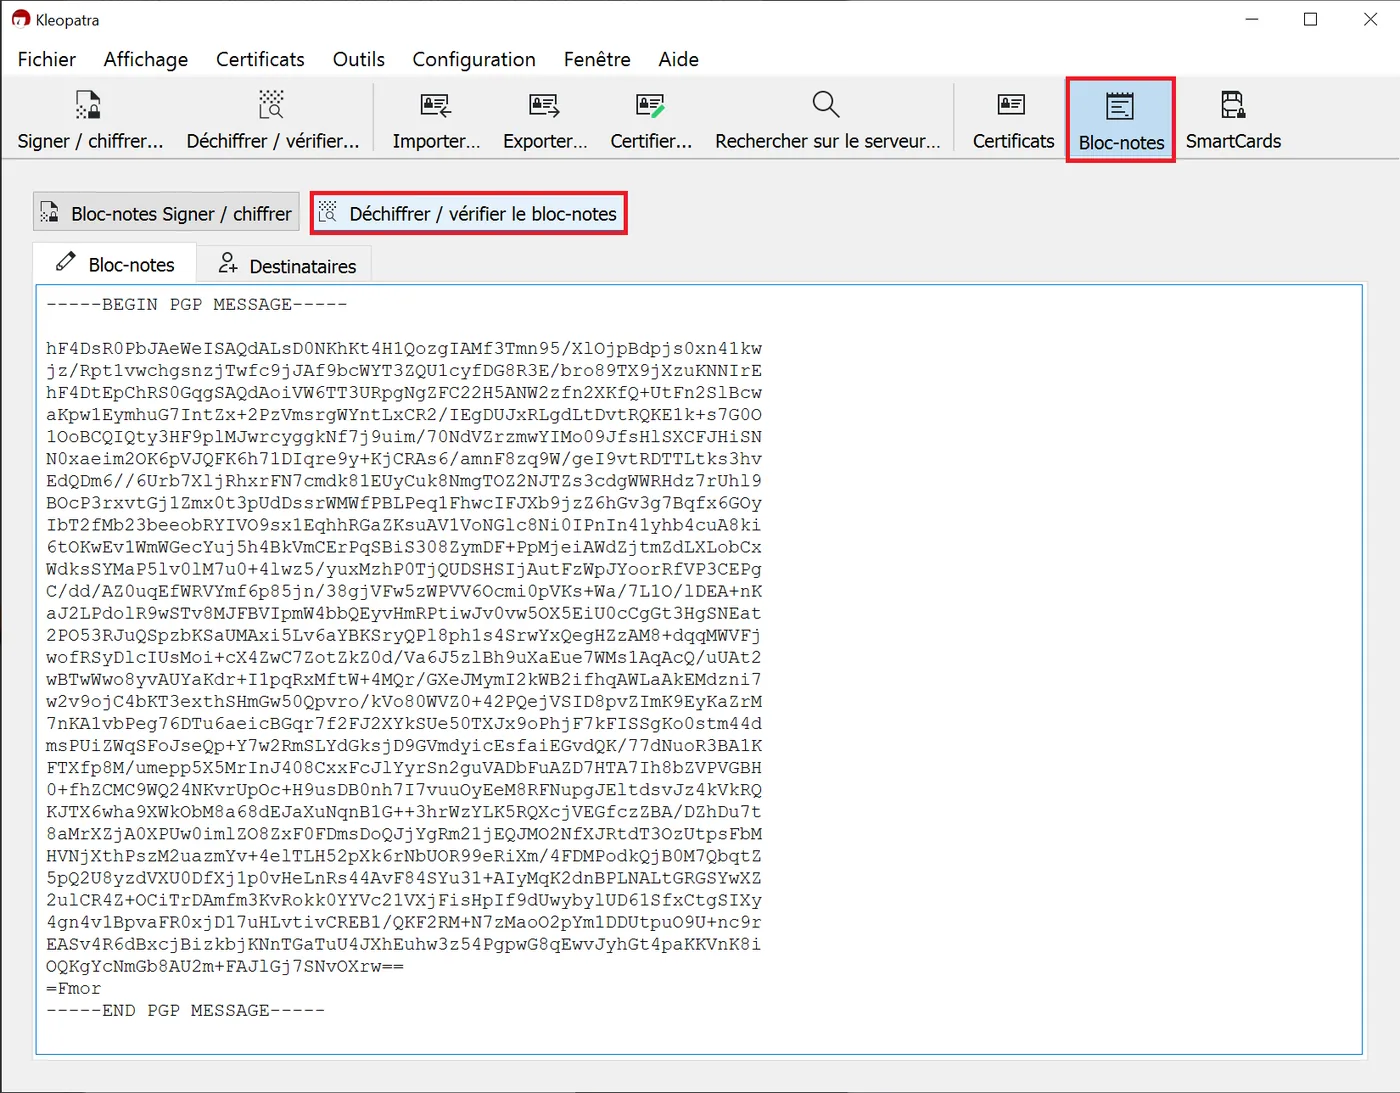Click the line starting with 2ulCR4Z+OCiTr
The width and height of the screenshot is (1400, 1093).
(x=404, y=900)
